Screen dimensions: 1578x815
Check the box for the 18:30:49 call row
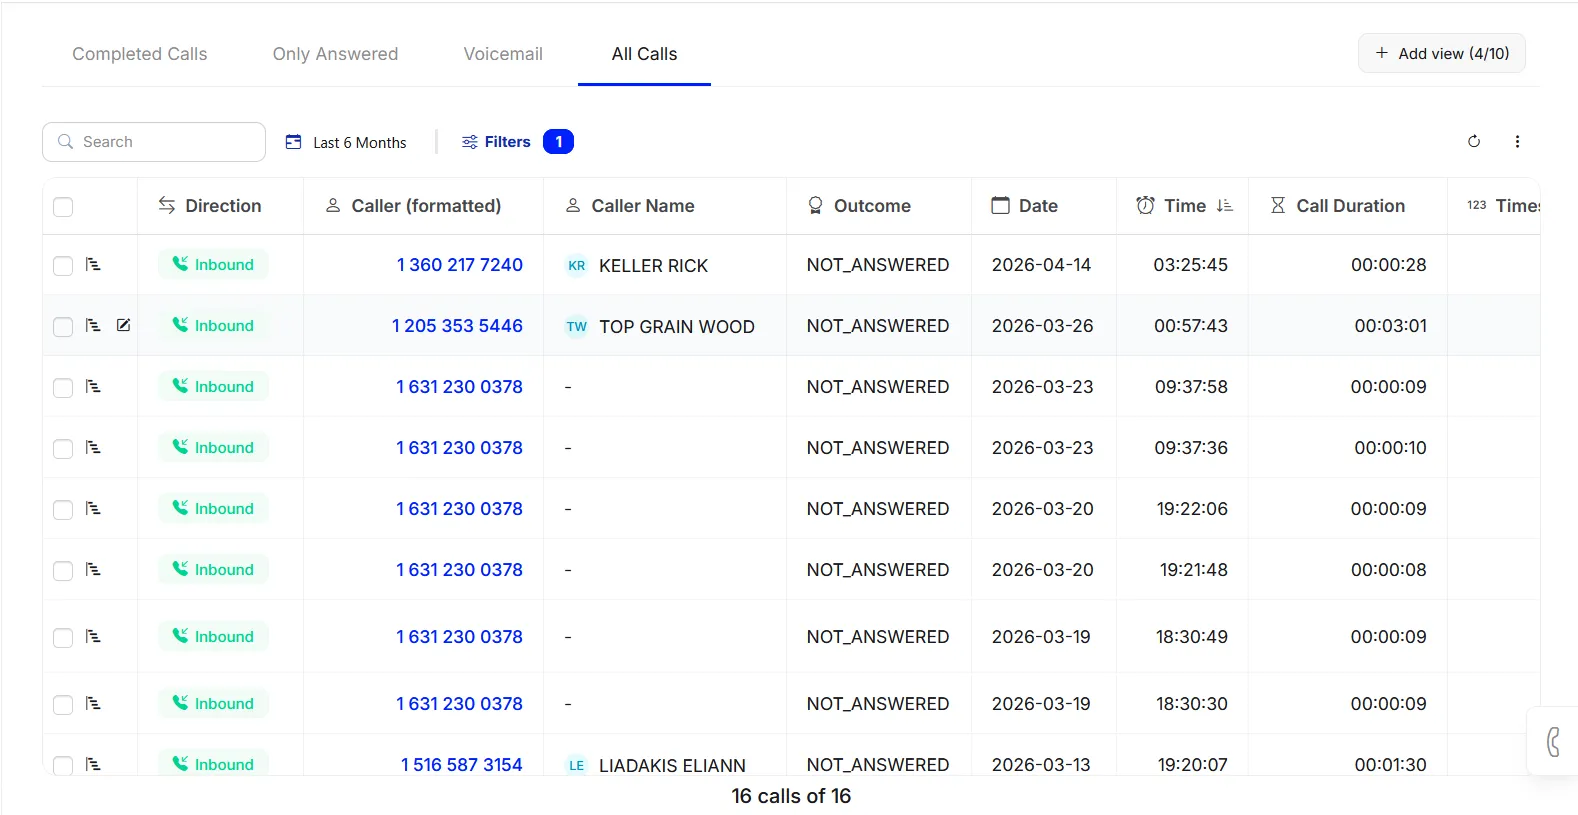click(x=63, y=637)
